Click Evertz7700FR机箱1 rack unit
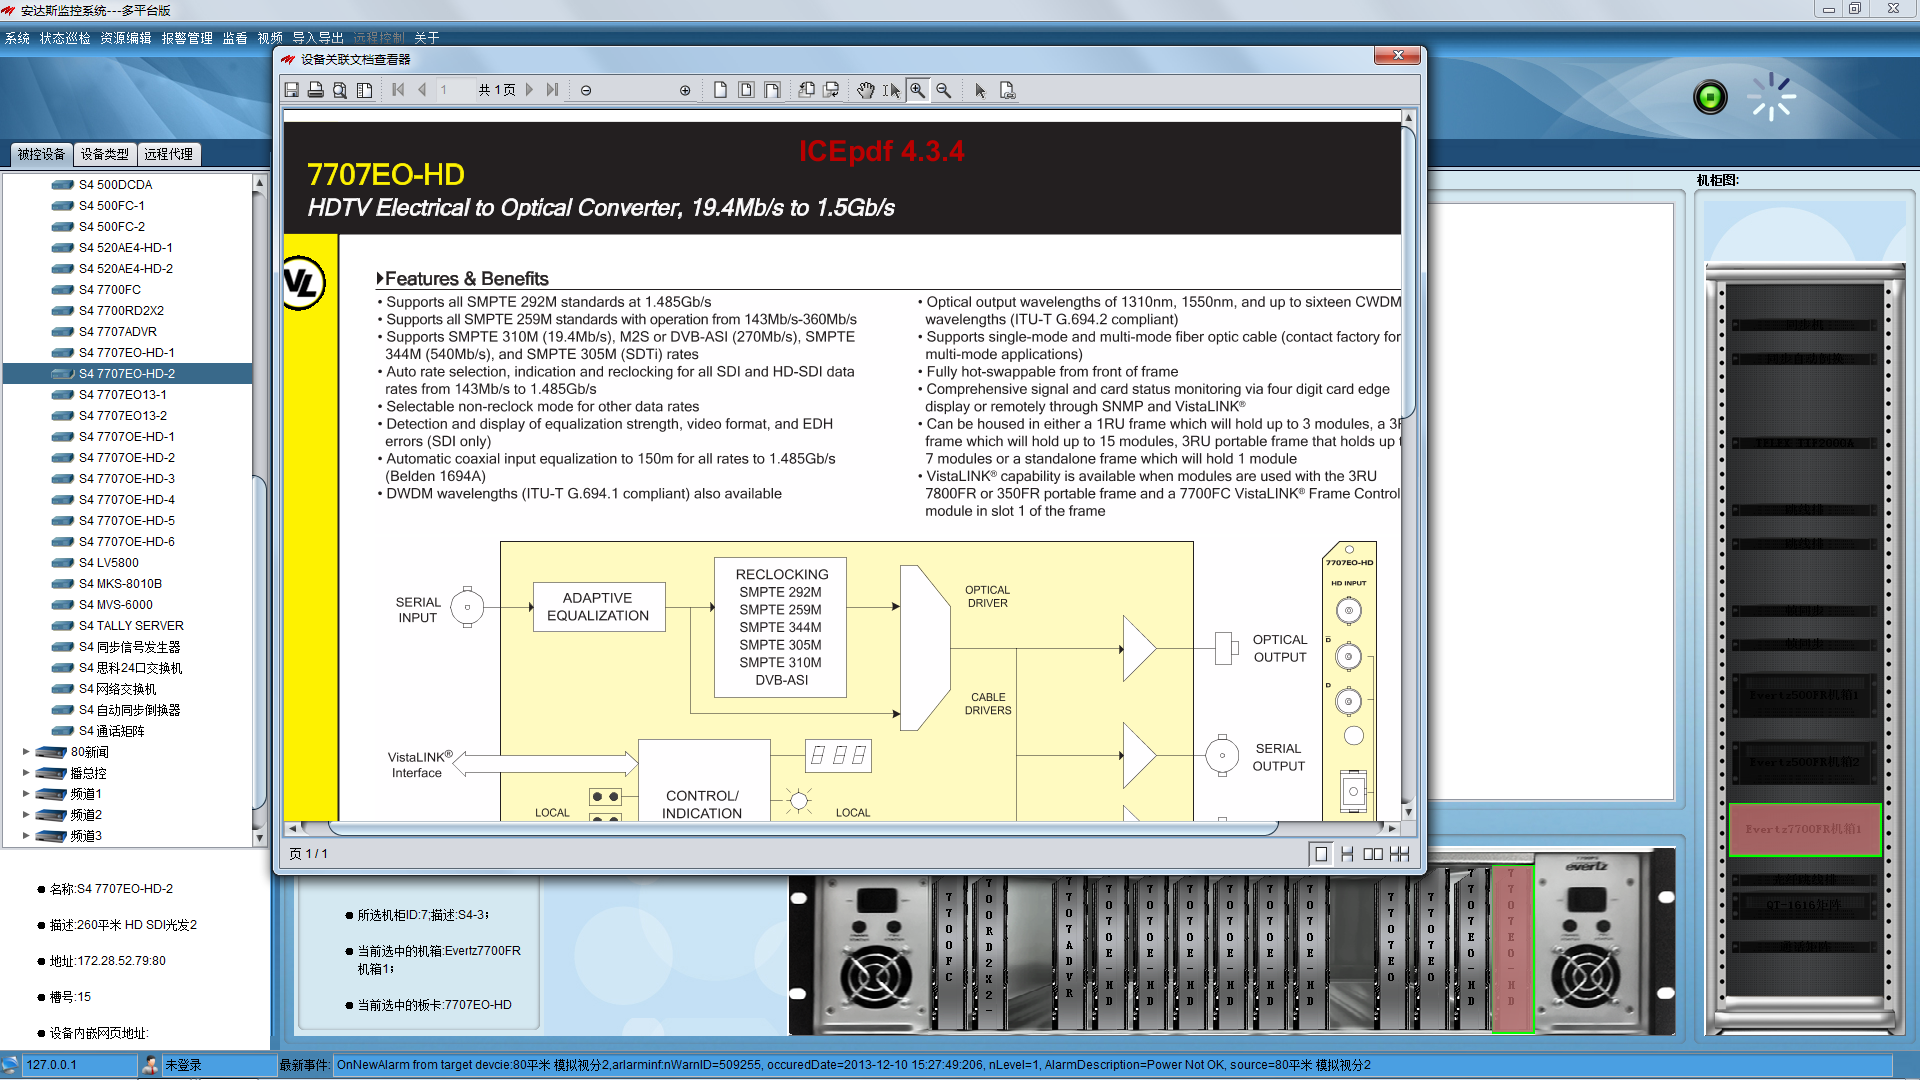1920x1080 pixels. [1803, 829]
